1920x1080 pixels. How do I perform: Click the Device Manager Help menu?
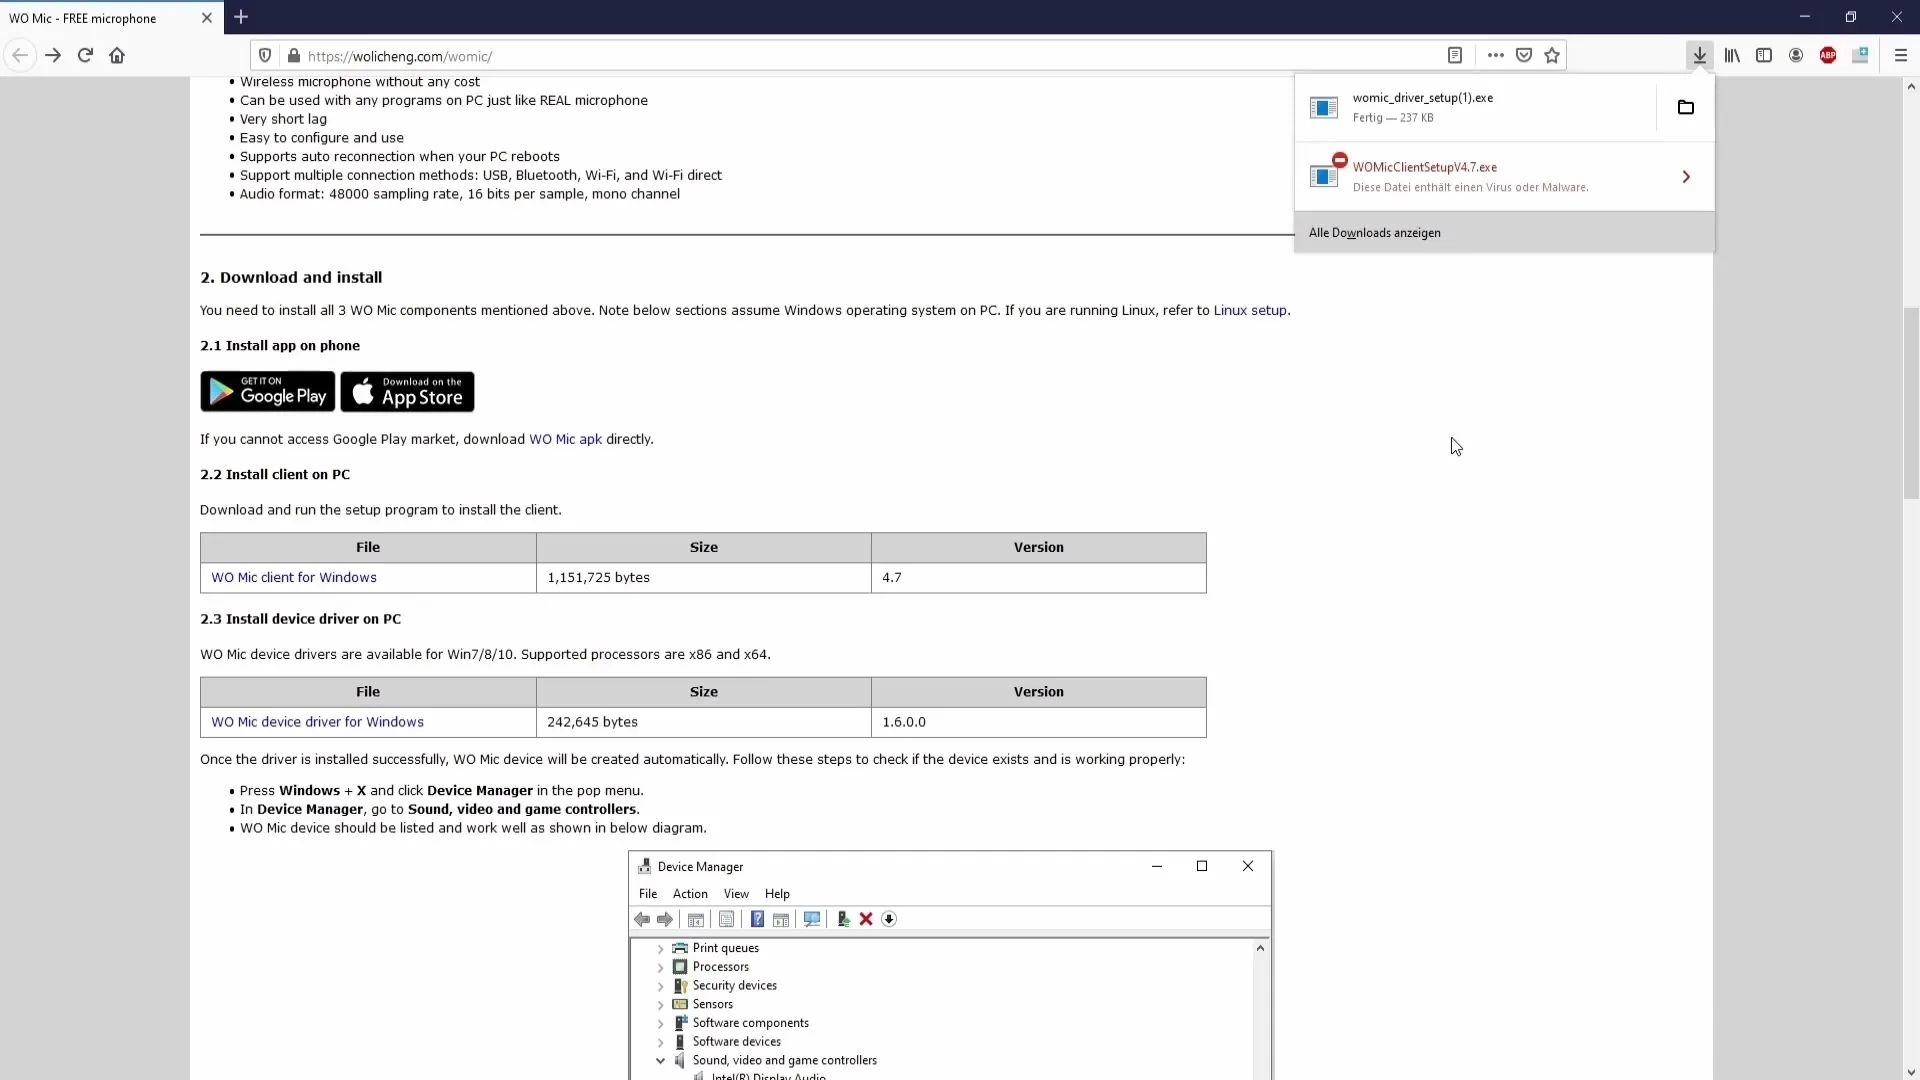point(778,894)
